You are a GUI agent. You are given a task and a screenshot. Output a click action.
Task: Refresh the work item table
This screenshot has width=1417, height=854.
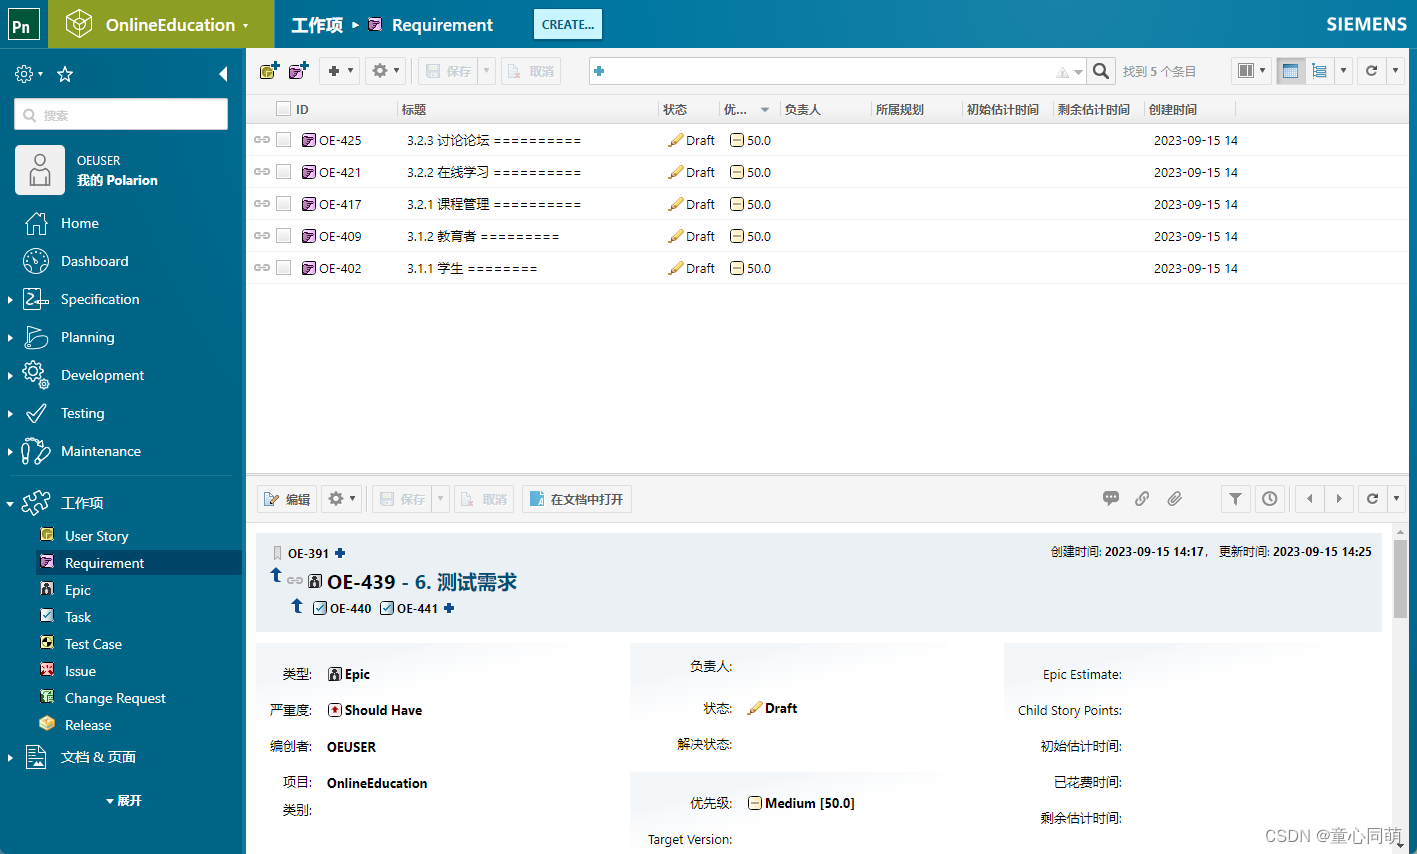1371,70
